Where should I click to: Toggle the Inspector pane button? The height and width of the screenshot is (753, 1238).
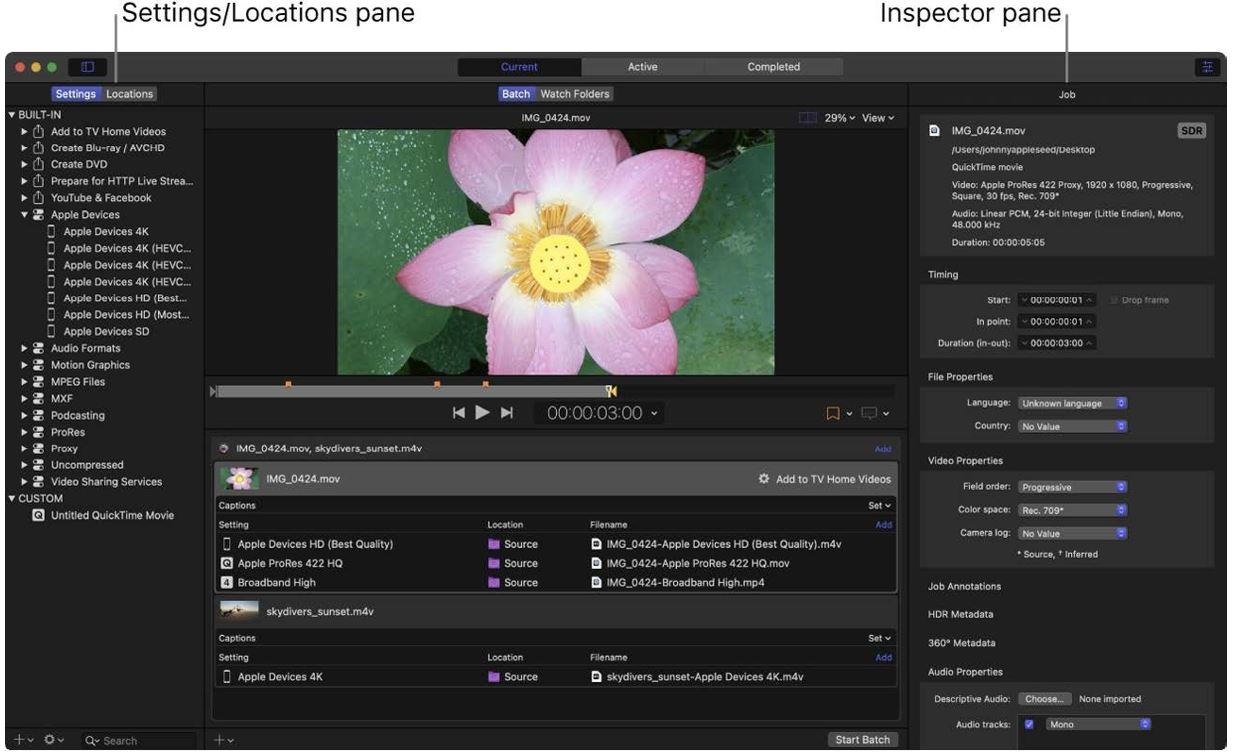tap(1208, 67)
